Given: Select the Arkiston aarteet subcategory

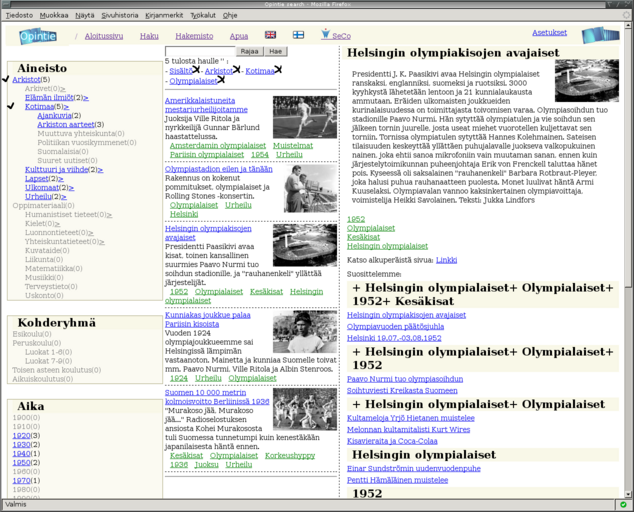Looking at the screenshot, I should [x=66, y=125].
